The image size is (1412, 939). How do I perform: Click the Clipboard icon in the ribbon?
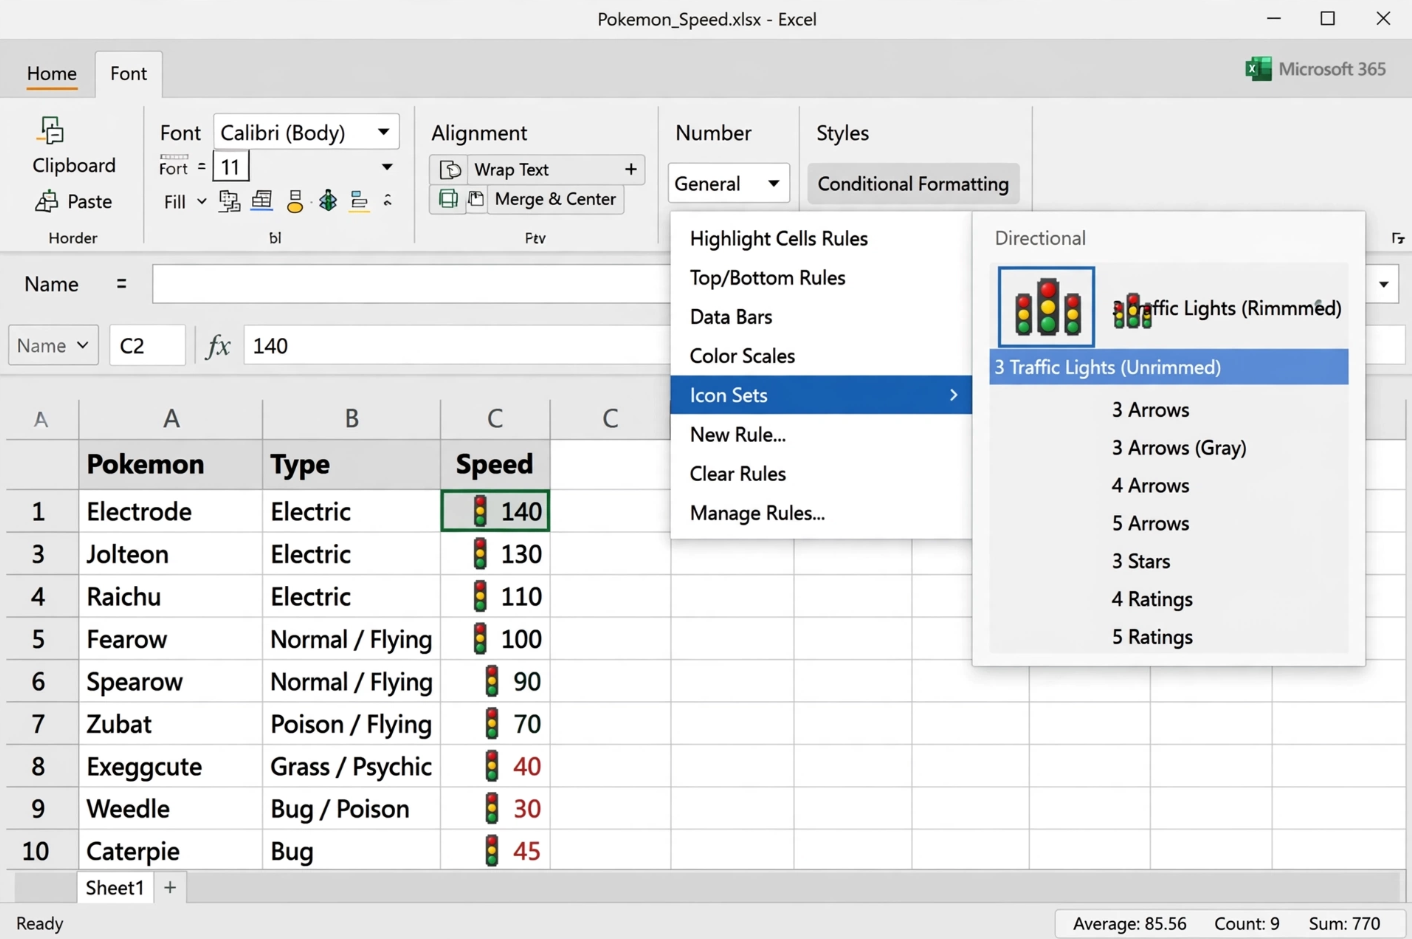tap(51, 131)
